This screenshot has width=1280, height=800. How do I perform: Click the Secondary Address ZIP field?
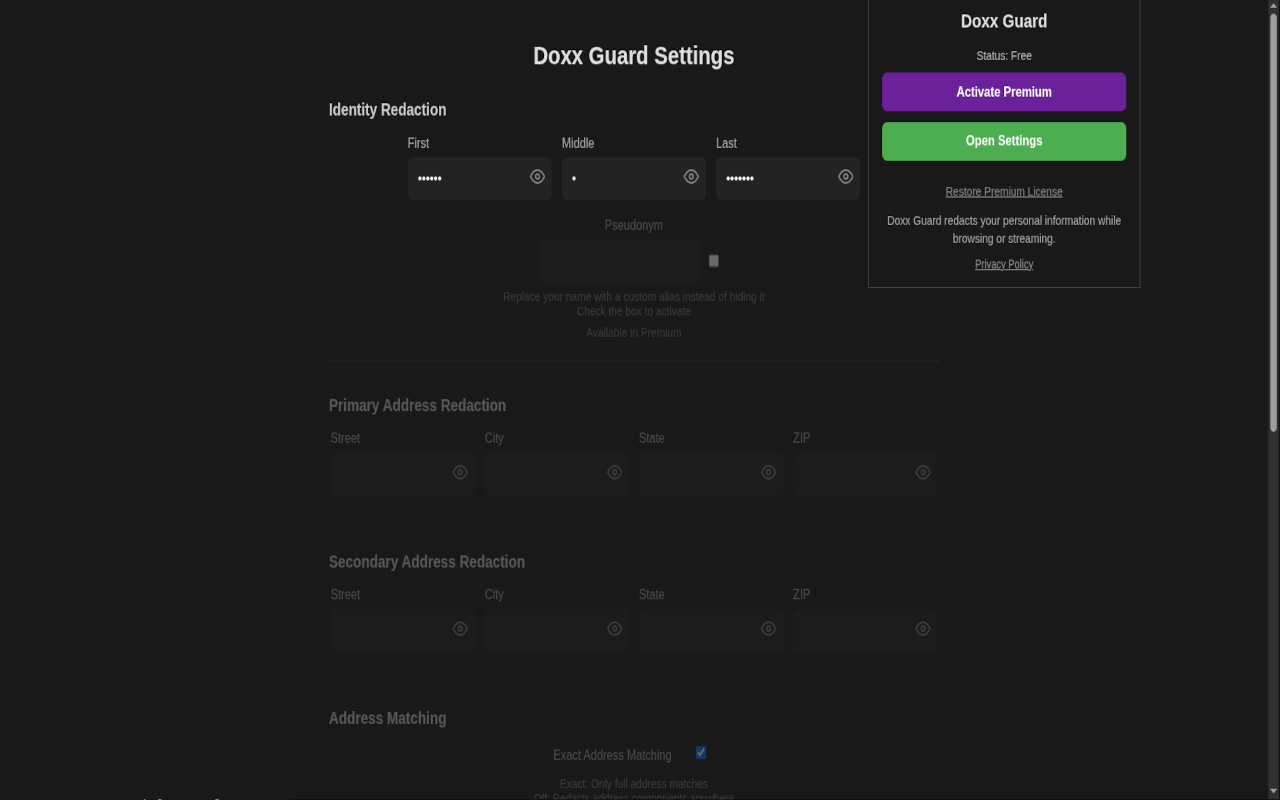865,630
